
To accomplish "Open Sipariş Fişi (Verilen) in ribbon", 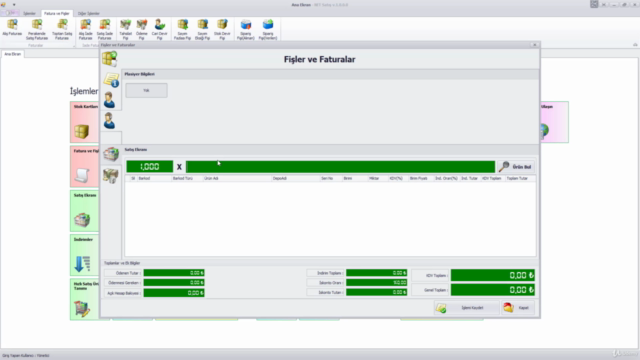I will [x=268, y=29].
